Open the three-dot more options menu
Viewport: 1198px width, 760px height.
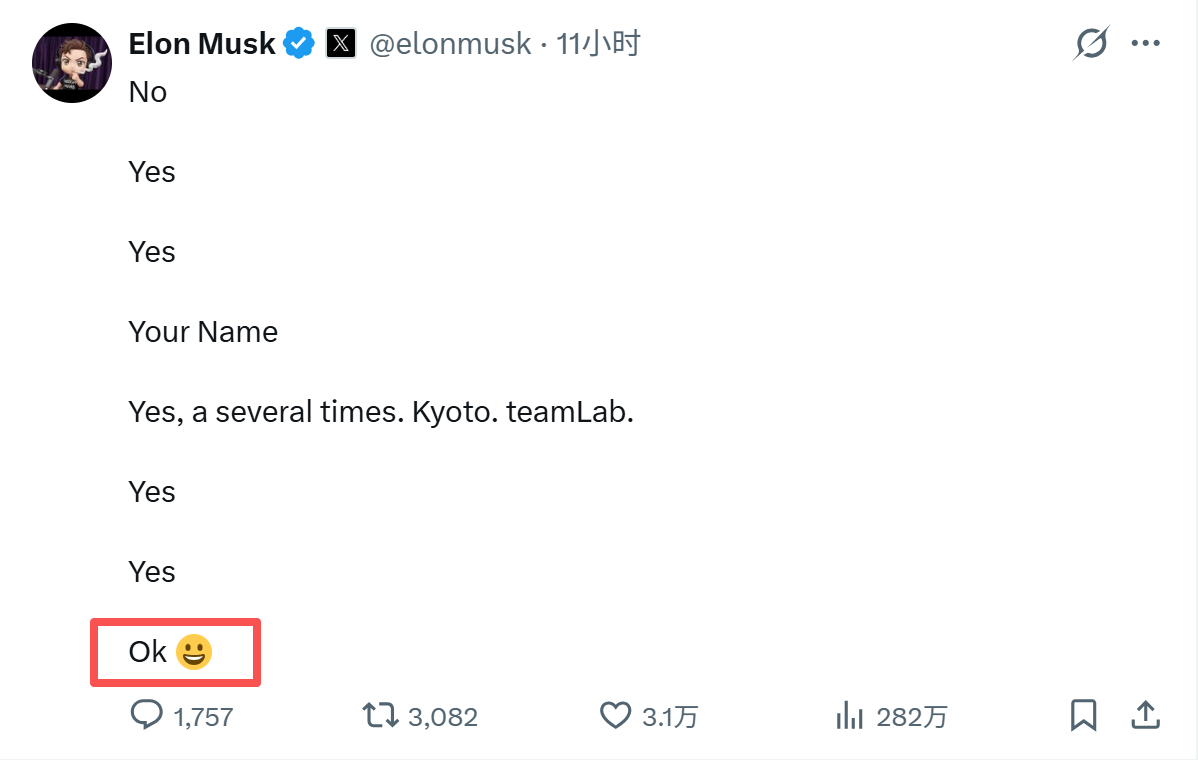point(1145,44)
